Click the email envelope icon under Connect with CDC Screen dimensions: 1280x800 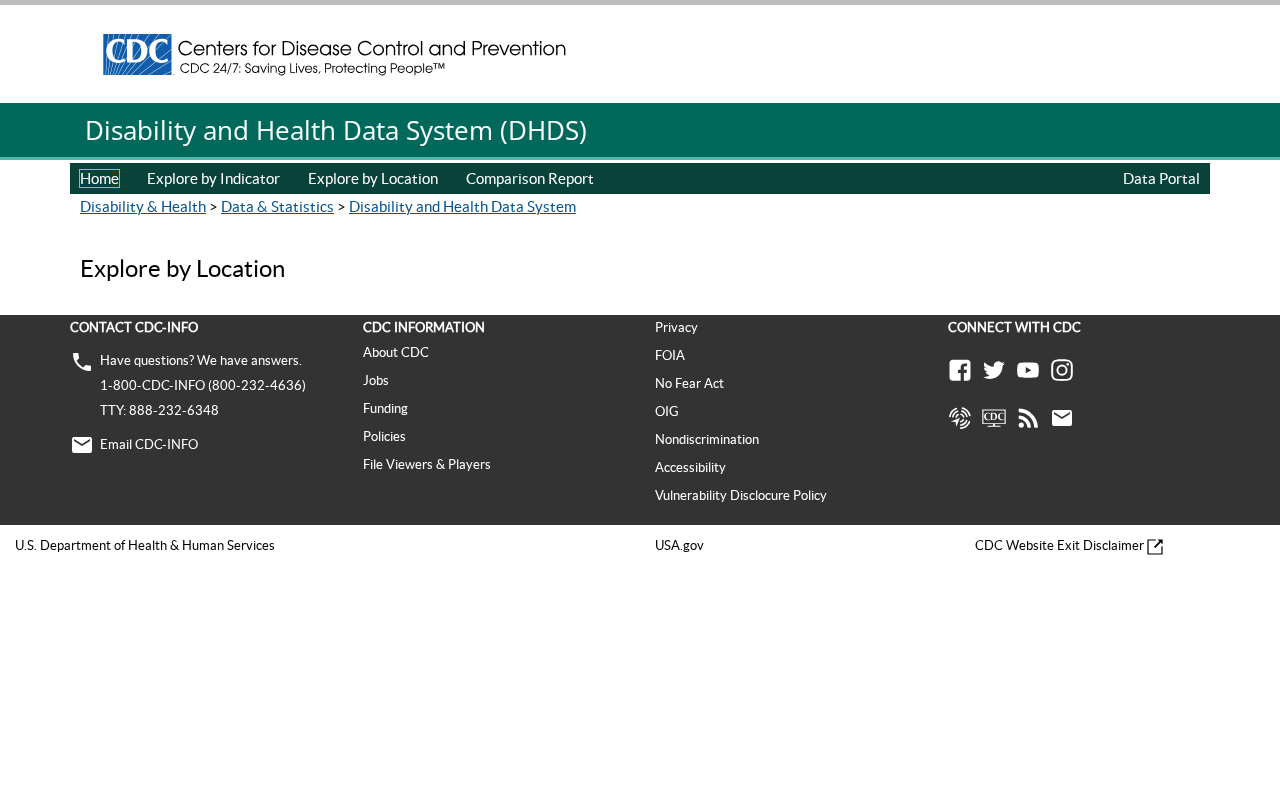click(x=1062, y=418)
